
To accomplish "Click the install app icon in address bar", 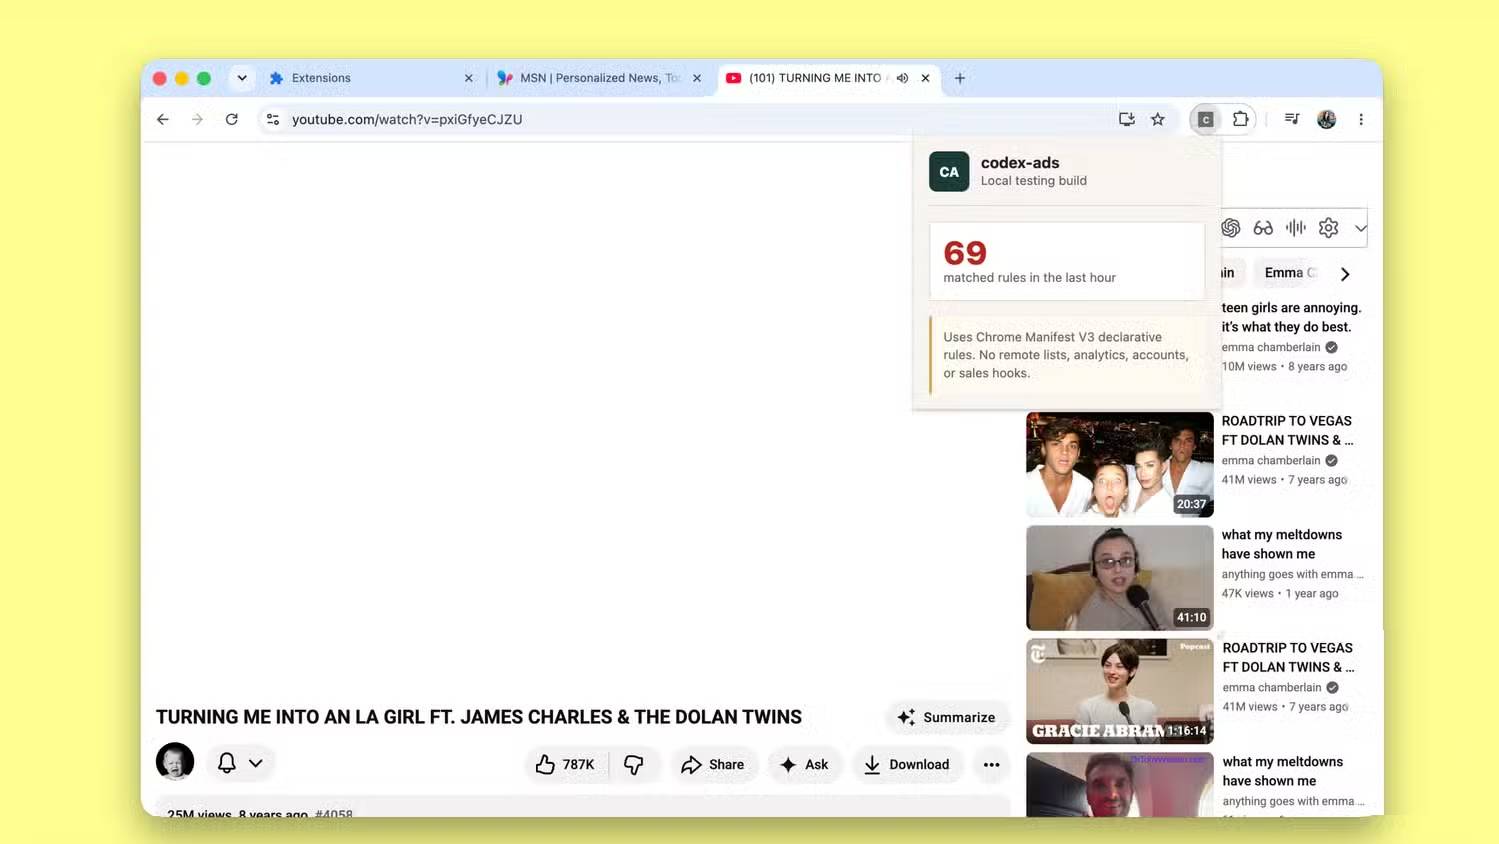I will coord(1127,119).
